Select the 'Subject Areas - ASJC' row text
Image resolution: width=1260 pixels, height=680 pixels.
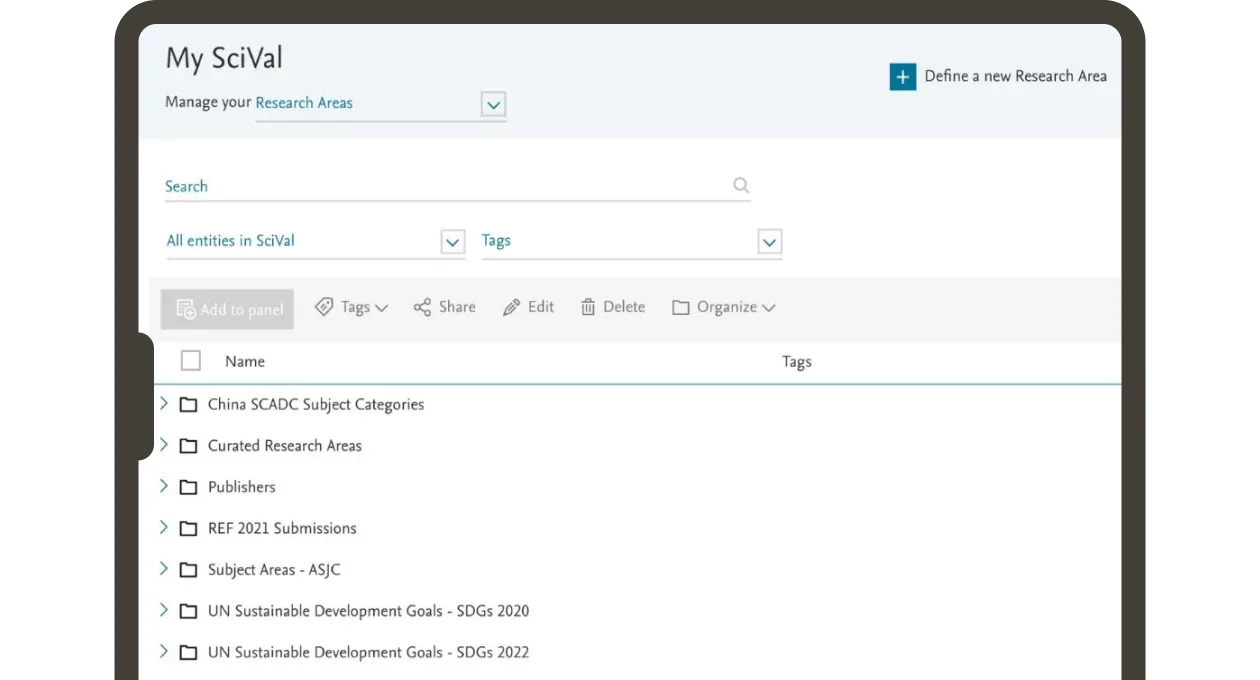(x=274, y=570)
